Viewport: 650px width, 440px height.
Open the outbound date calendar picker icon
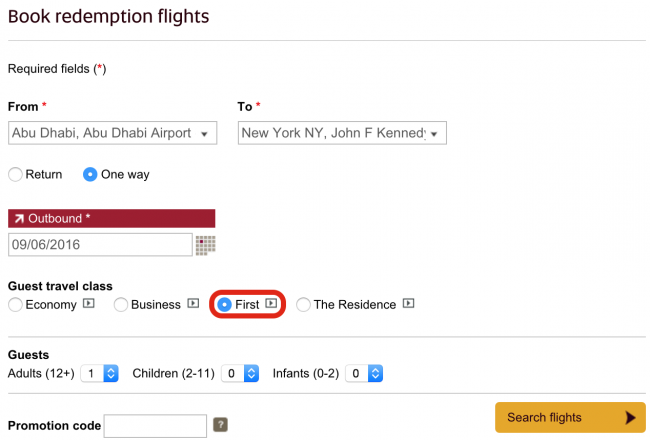(x=205, y=245)
